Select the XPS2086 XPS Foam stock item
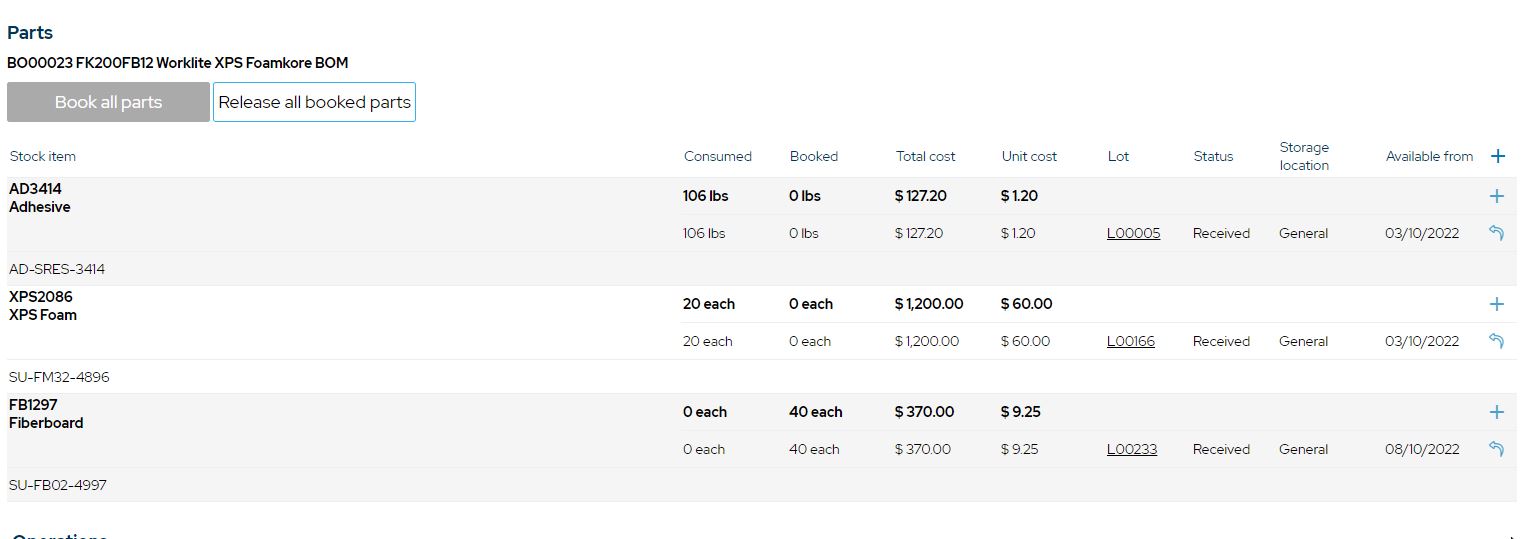Screen dimensions: 1540x539 tap(43, 306)
